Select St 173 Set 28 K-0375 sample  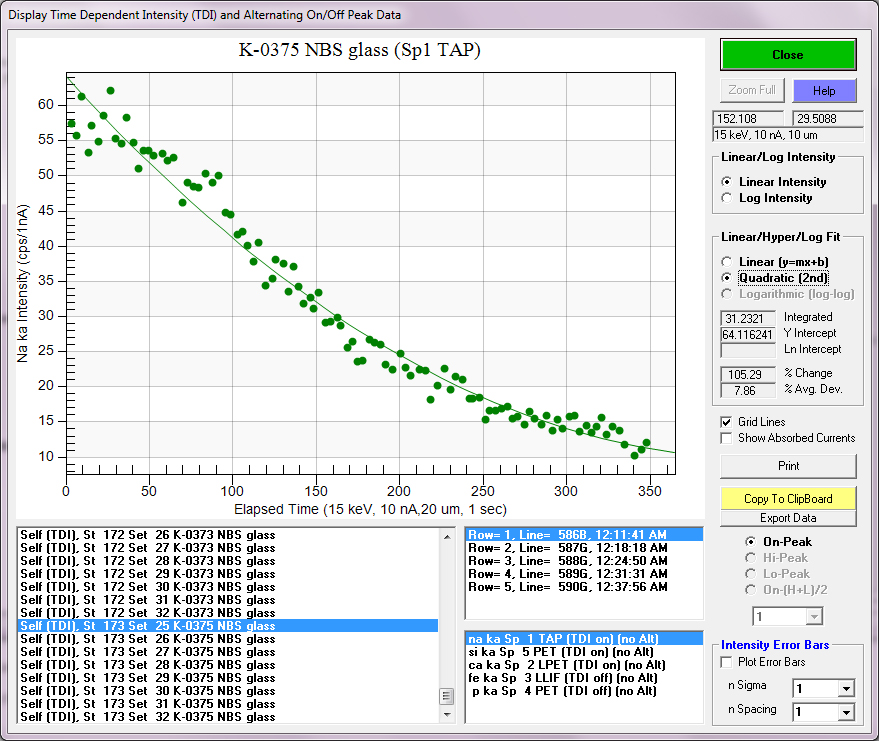coord(148,665)
